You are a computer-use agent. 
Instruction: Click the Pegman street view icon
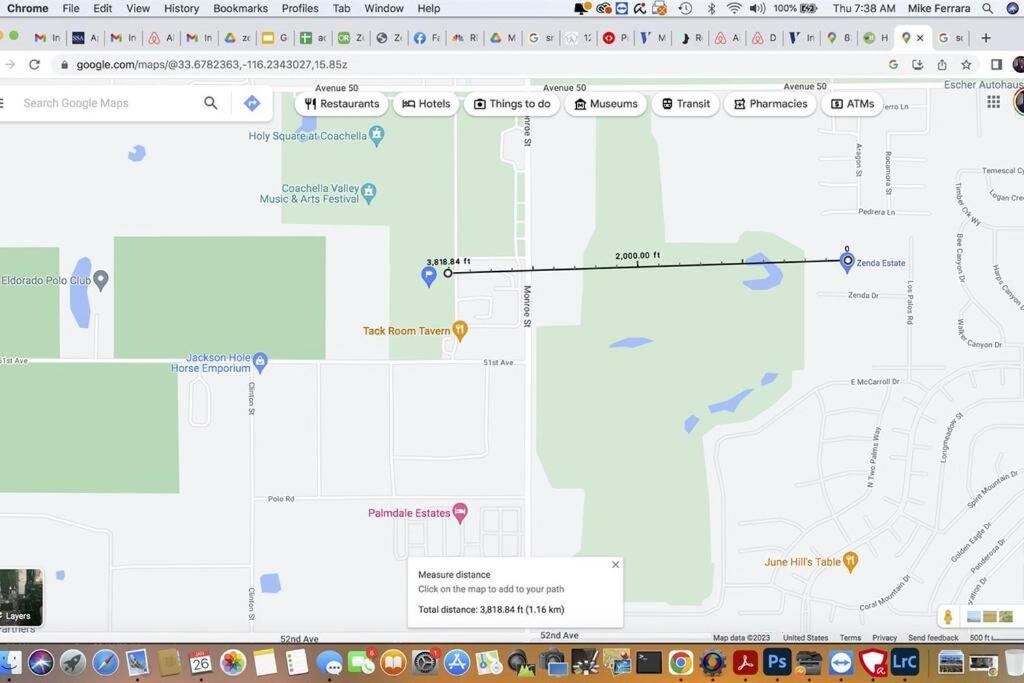[x=948, y=616]
